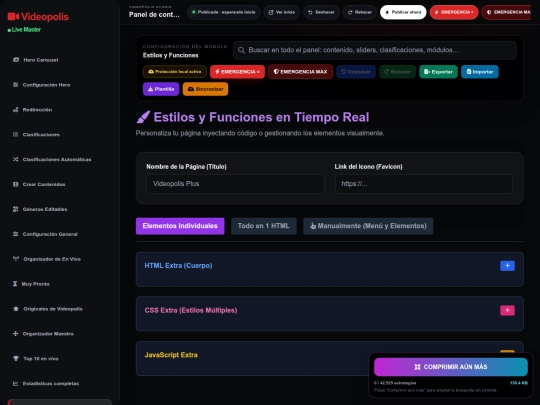Expand HTML Extra (Cuerpo) with the blue plus

click(x=507, y=266)
